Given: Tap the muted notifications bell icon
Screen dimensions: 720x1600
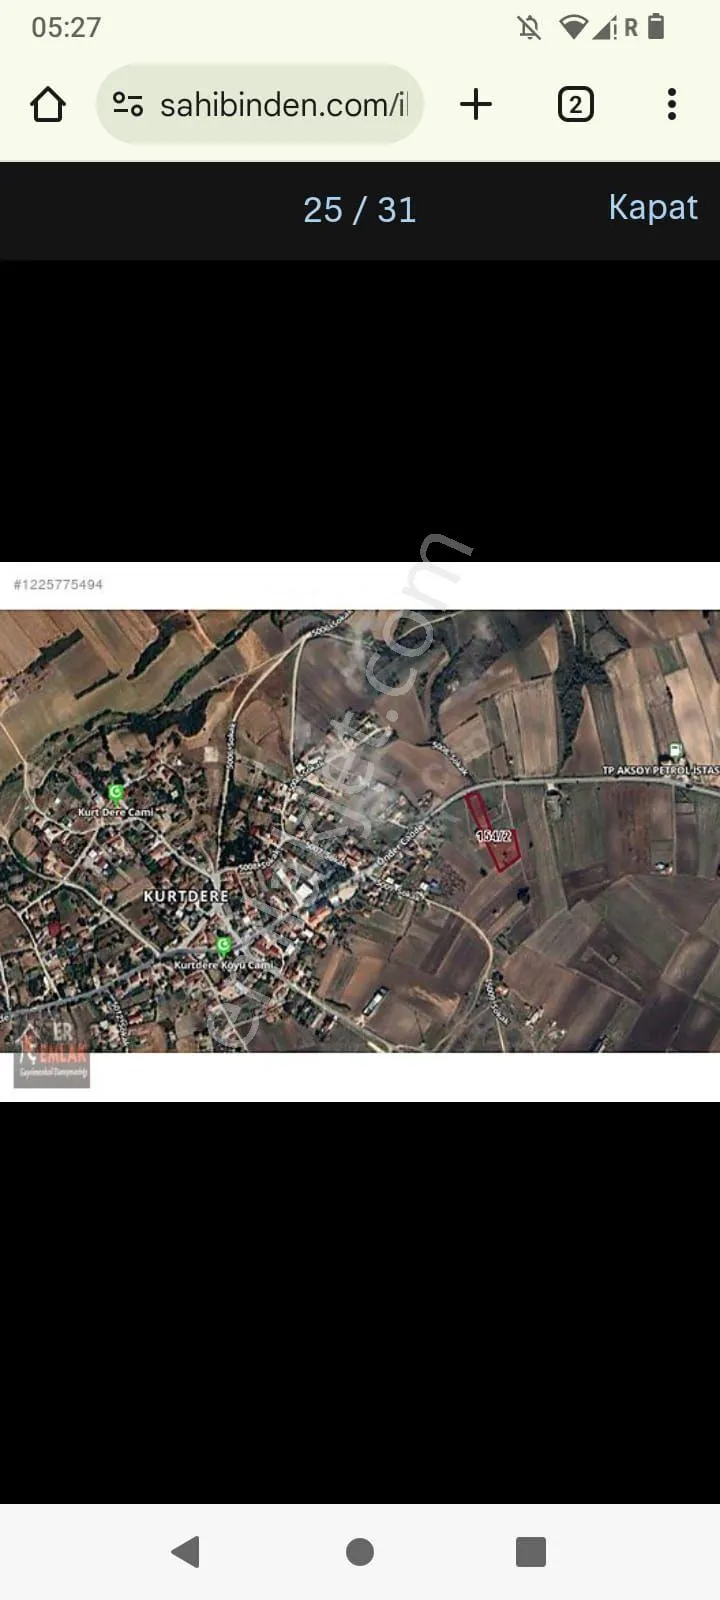Looking at the screenshot, I should click(x=530, y=27).
